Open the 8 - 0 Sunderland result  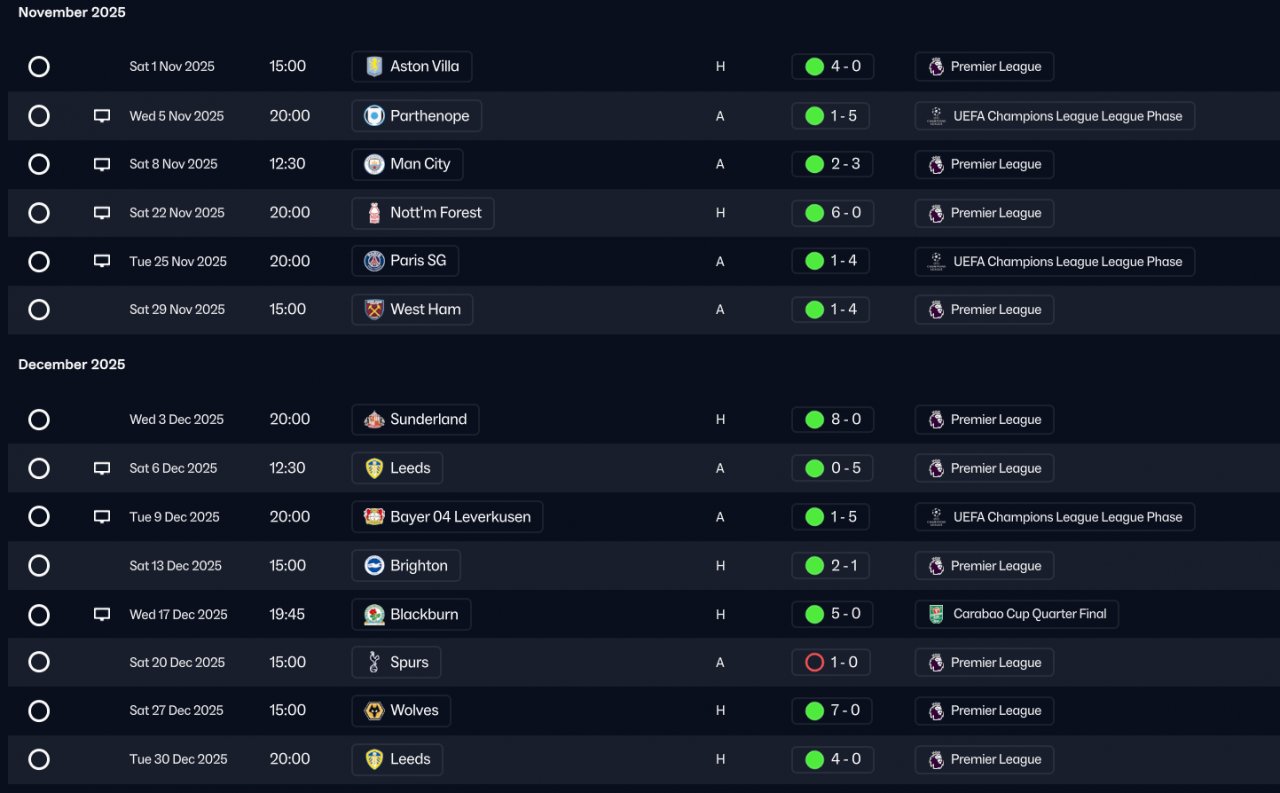833,420
